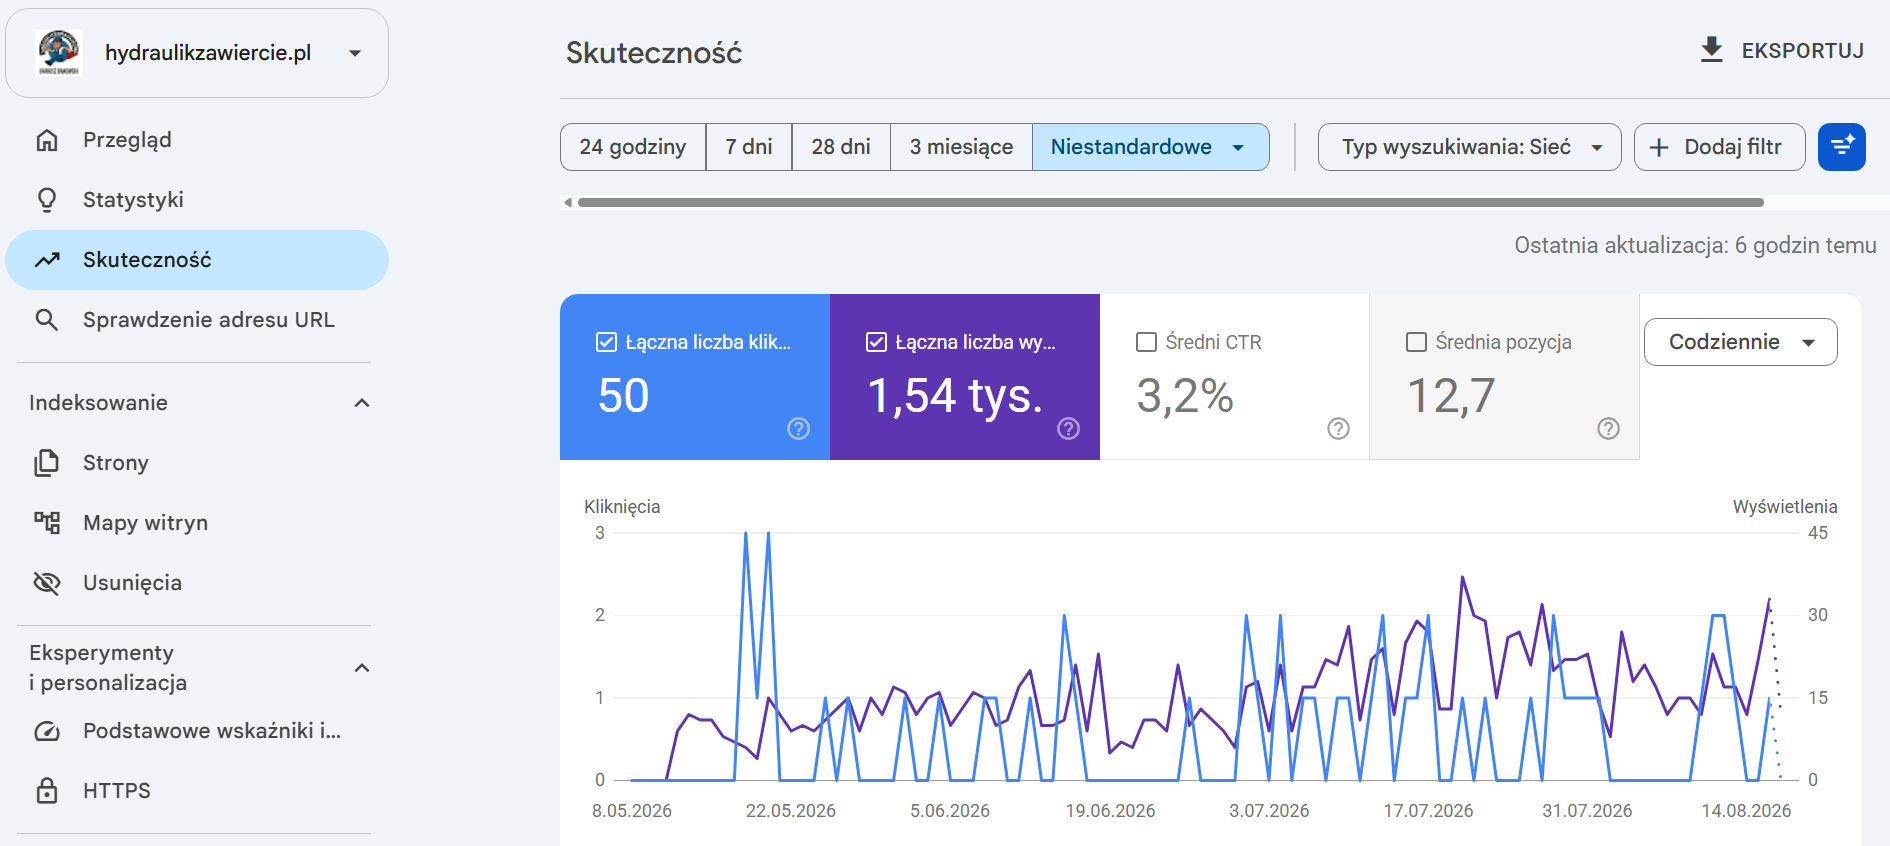Click the Dodaj filtr button
Image resolution: width=1890 pixels, height=846 pixels.
point(1719,147)
